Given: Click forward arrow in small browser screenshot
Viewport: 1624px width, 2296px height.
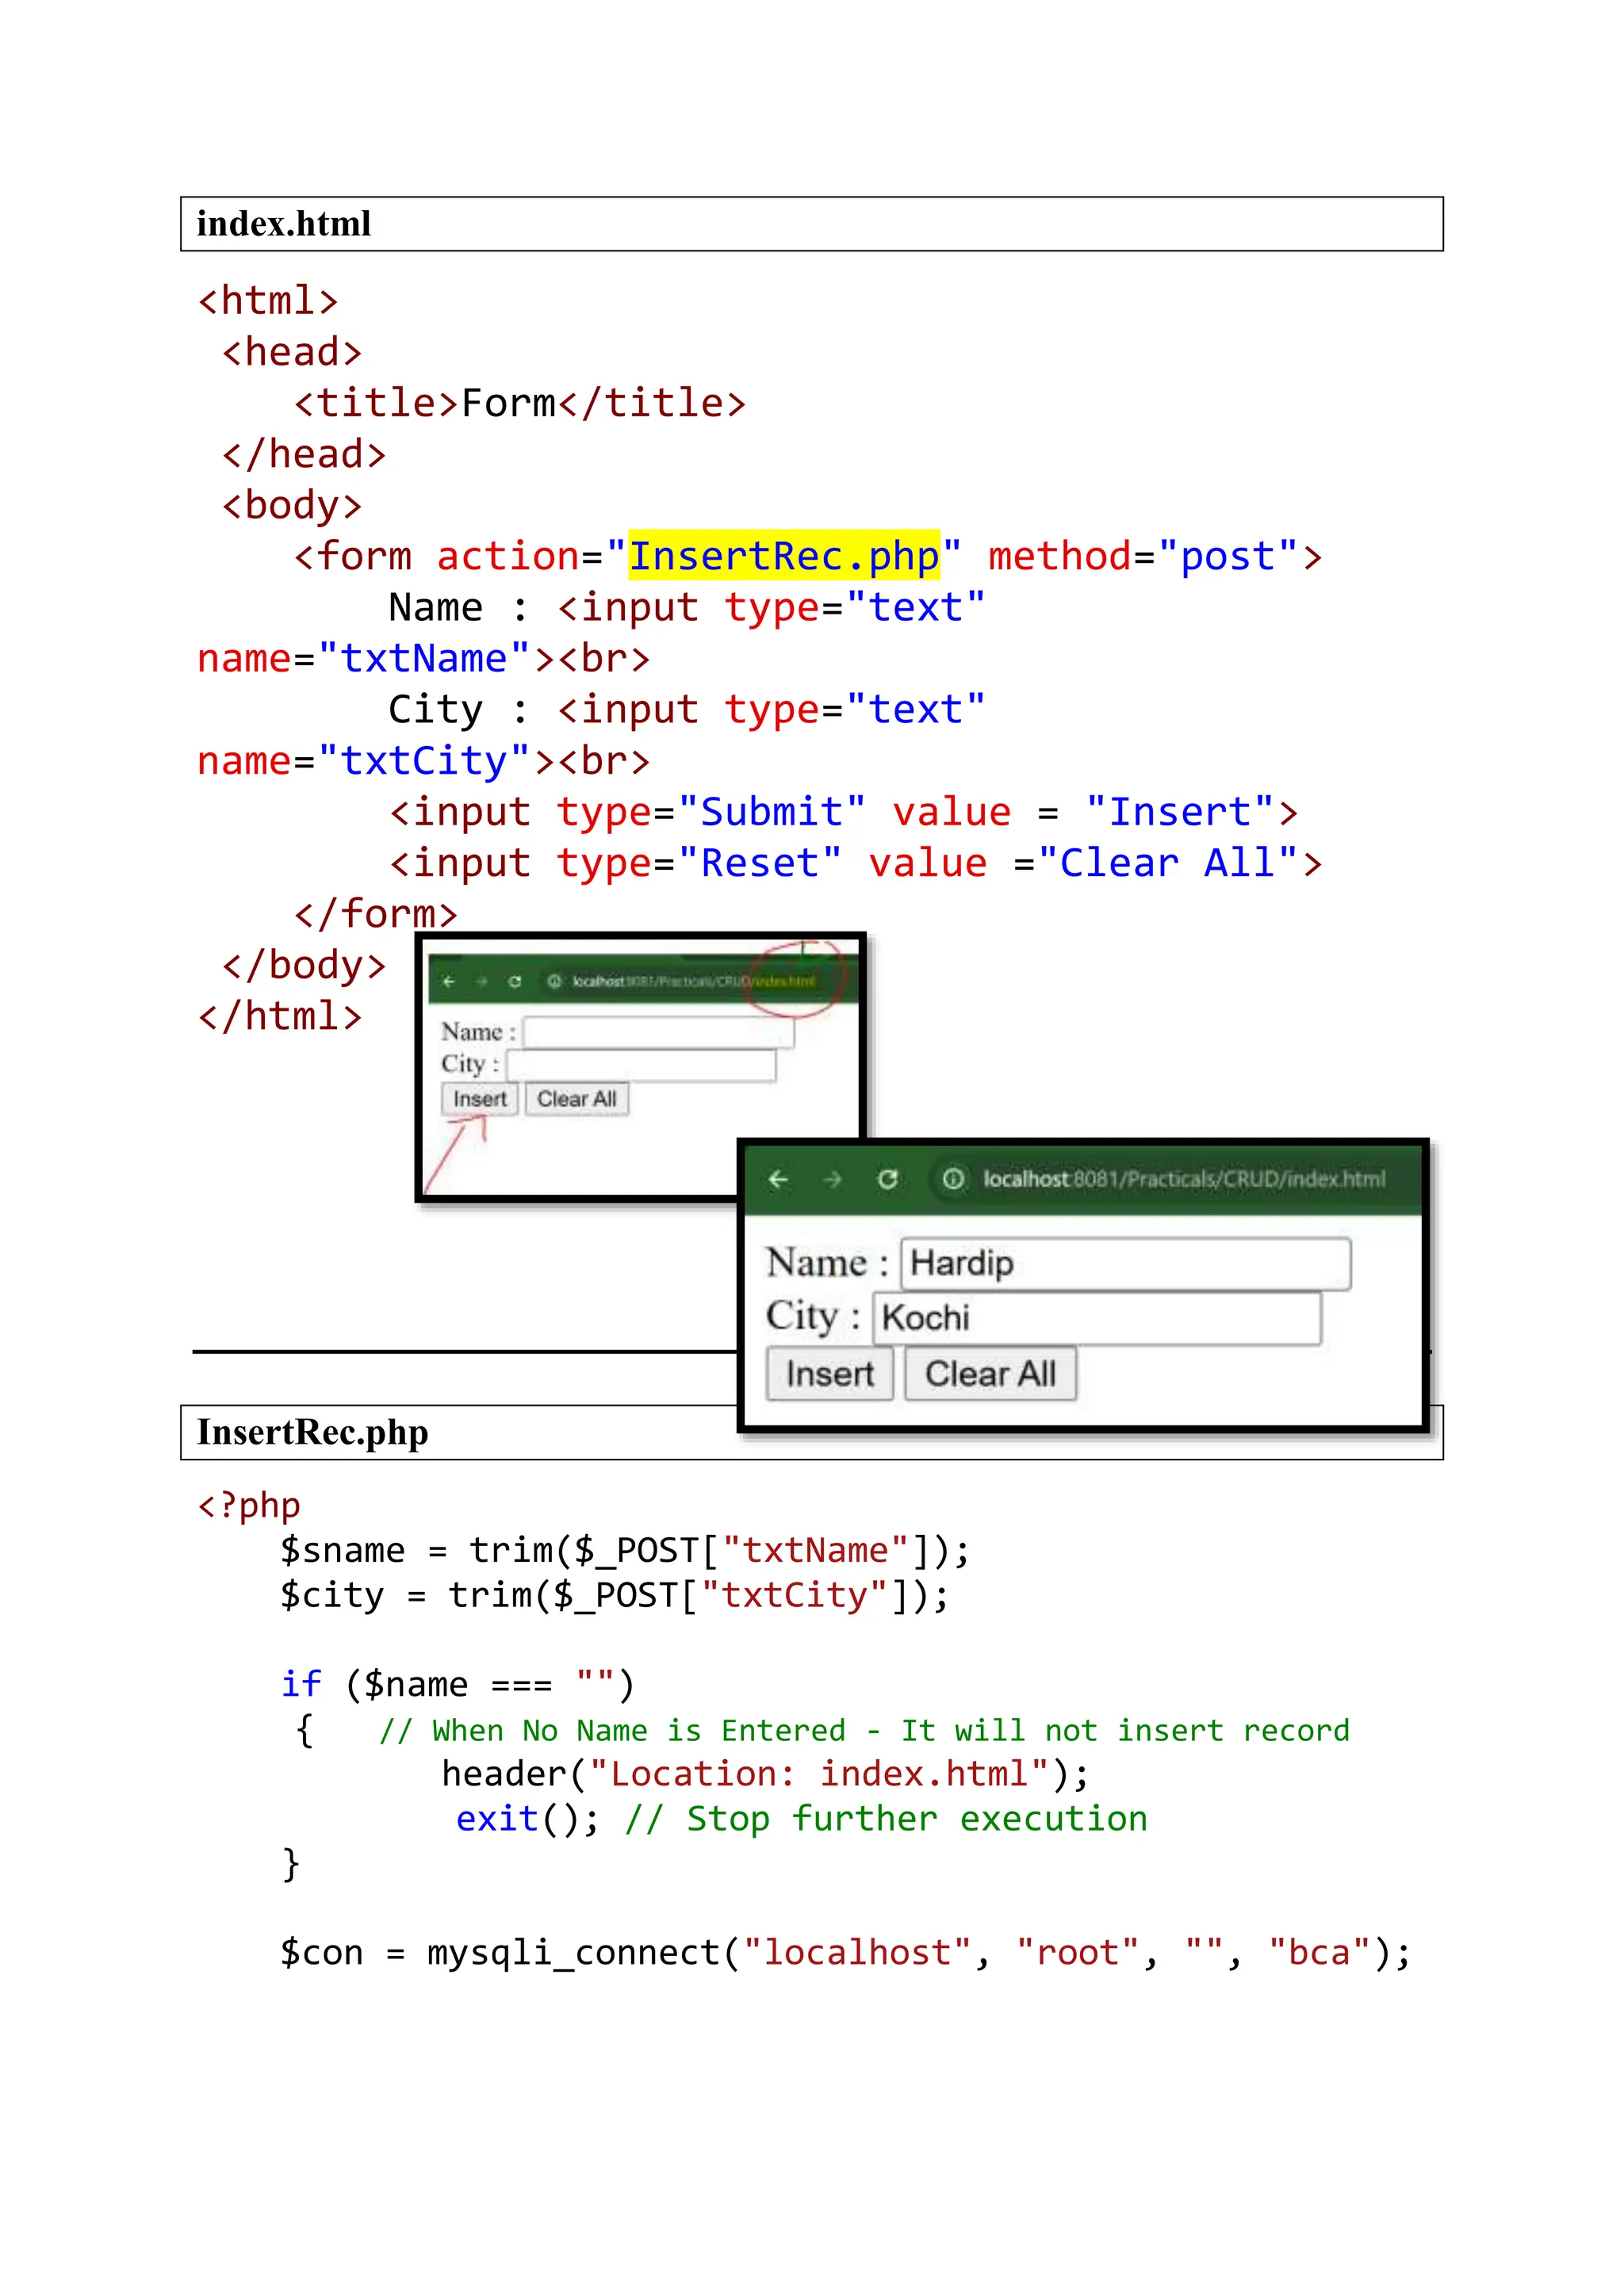Looking at the screenshot, I should click(x=481, y=982).
